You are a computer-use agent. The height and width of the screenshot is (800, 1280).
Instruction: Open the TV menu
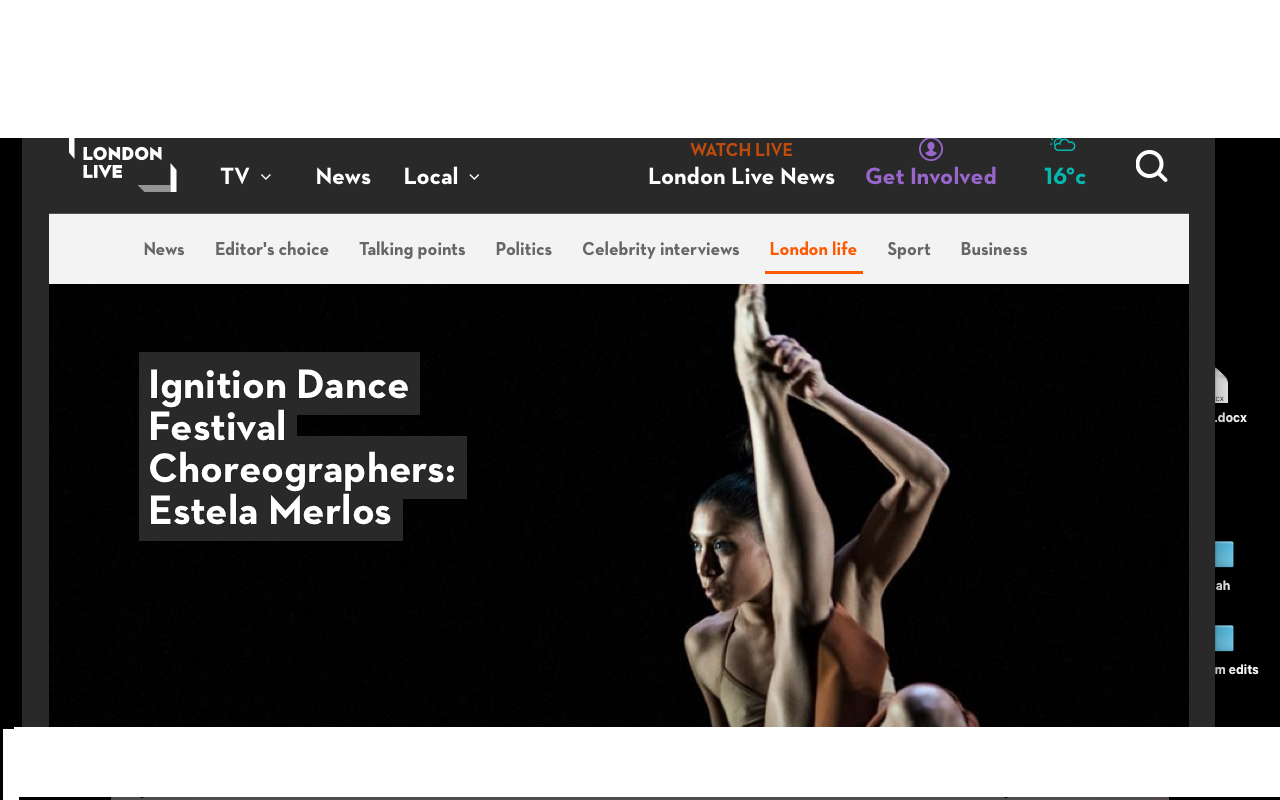coord(235,176)
